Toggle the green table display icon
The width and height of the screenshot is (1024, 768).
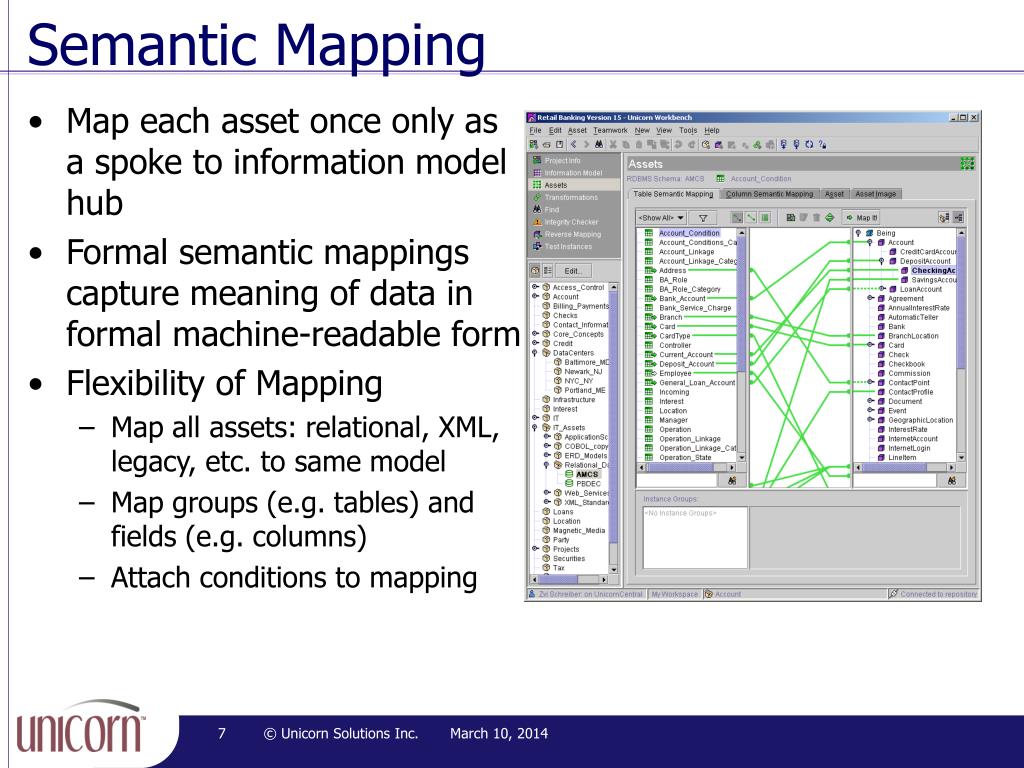point(765,217)
